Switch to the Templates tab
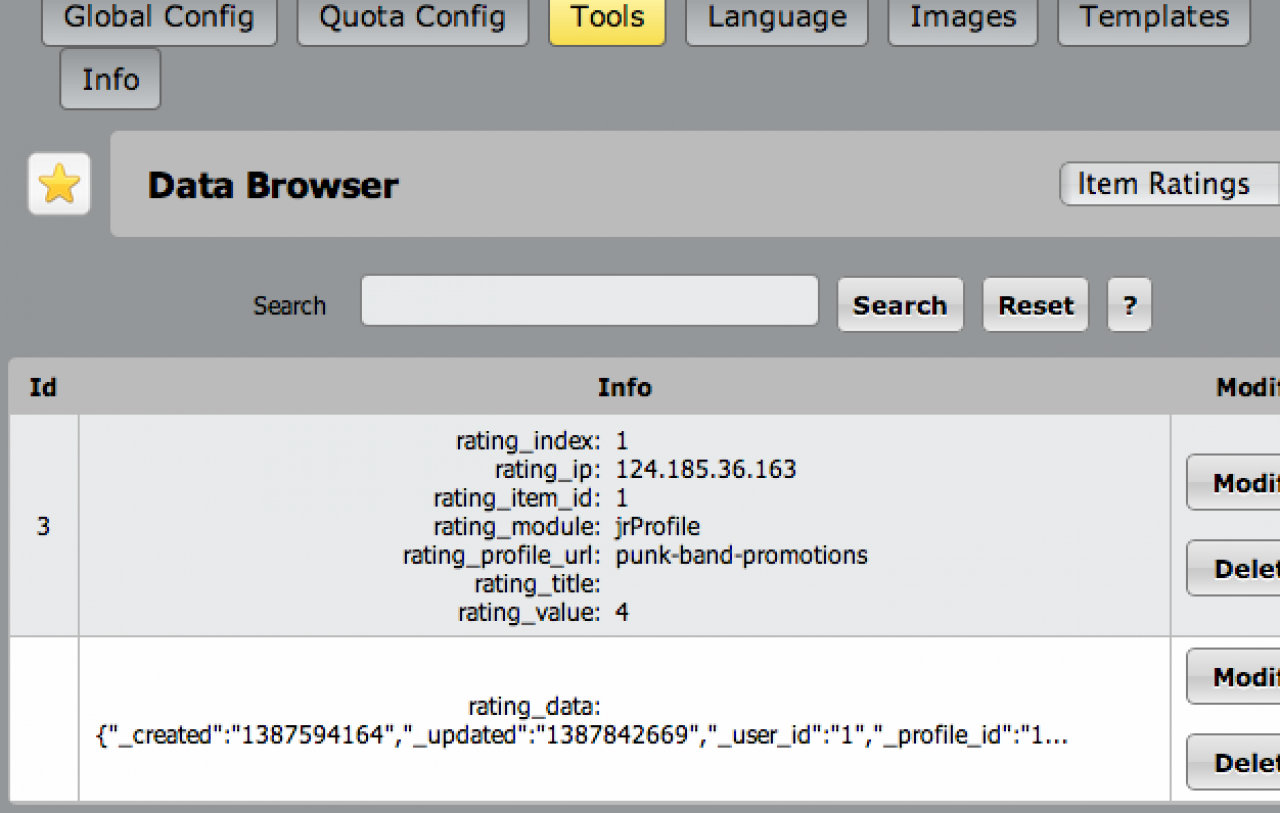Screen dimensions: 1280x813 pos(1153,19)
